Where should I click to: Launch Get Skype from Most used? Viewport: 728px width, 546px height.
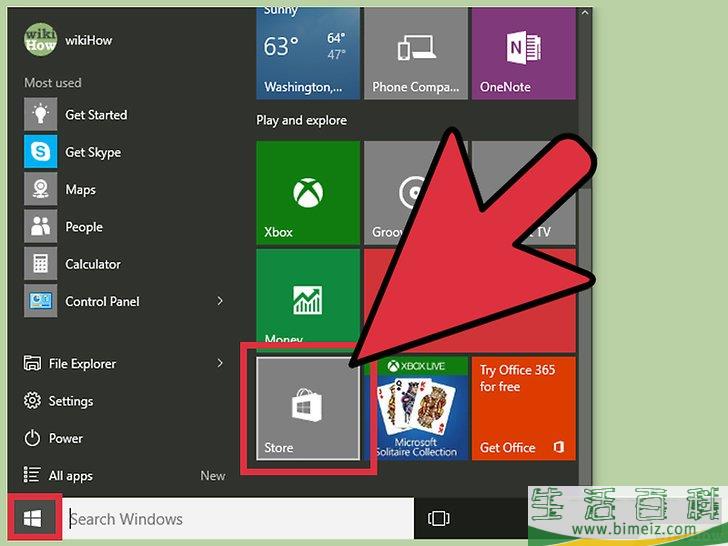click(92, 152)
